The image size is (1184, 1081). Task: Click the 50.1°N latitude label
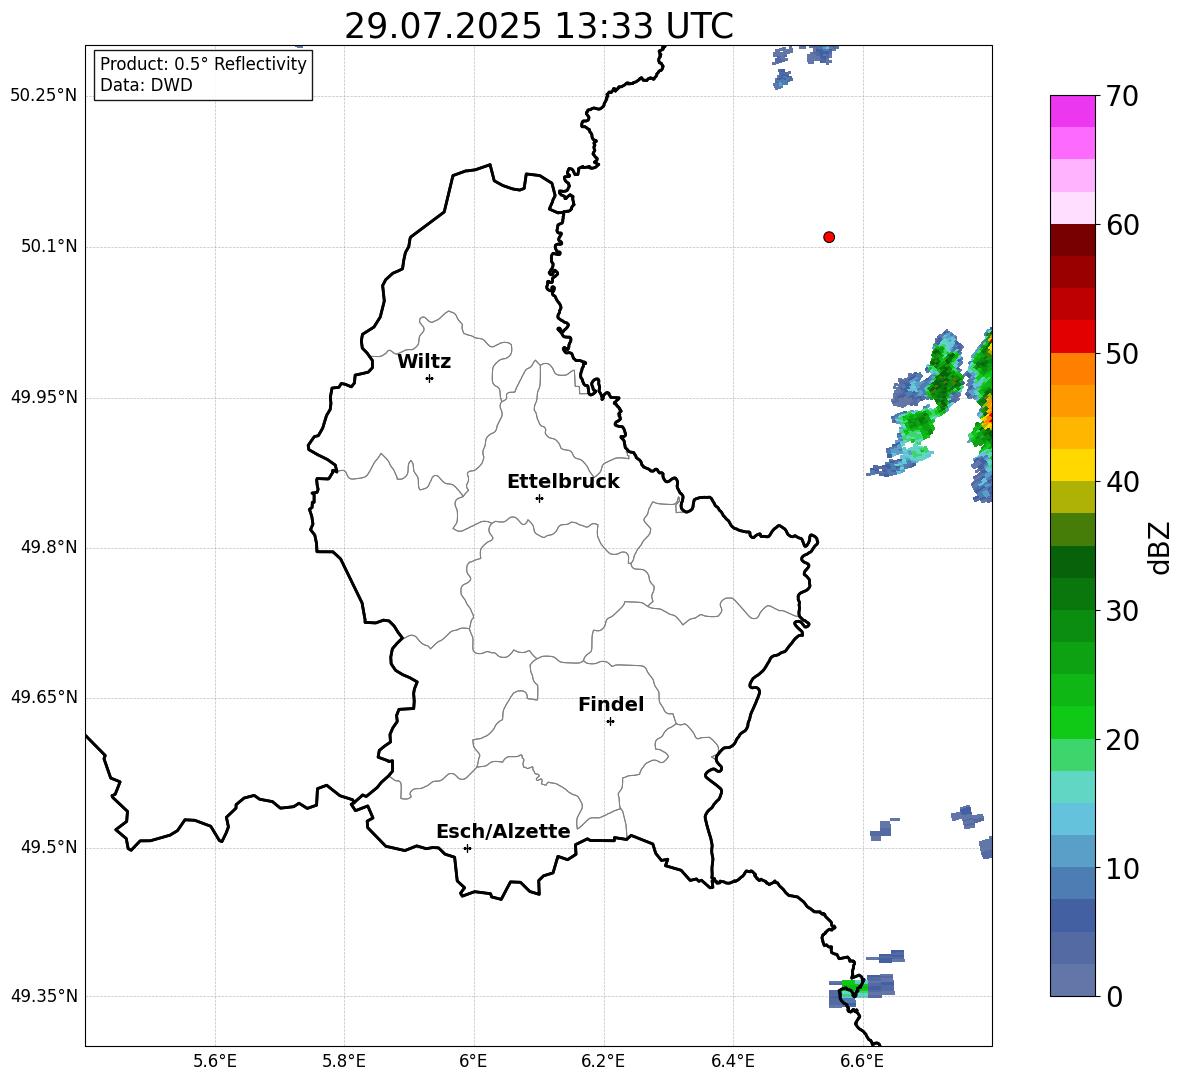point(50,247)
